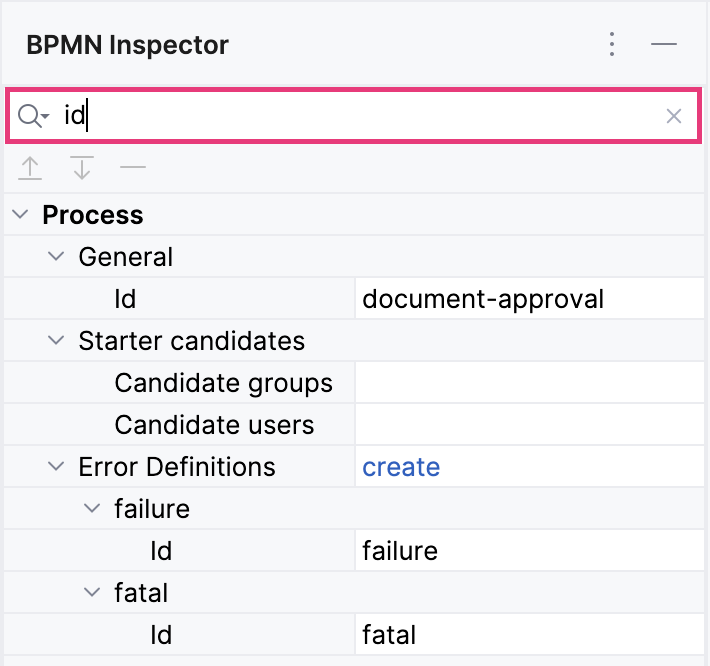The height and width of the screenshot is (666, 710).
Task: Open the BPMN Inspector options menu
Action: tap(612, 45)
